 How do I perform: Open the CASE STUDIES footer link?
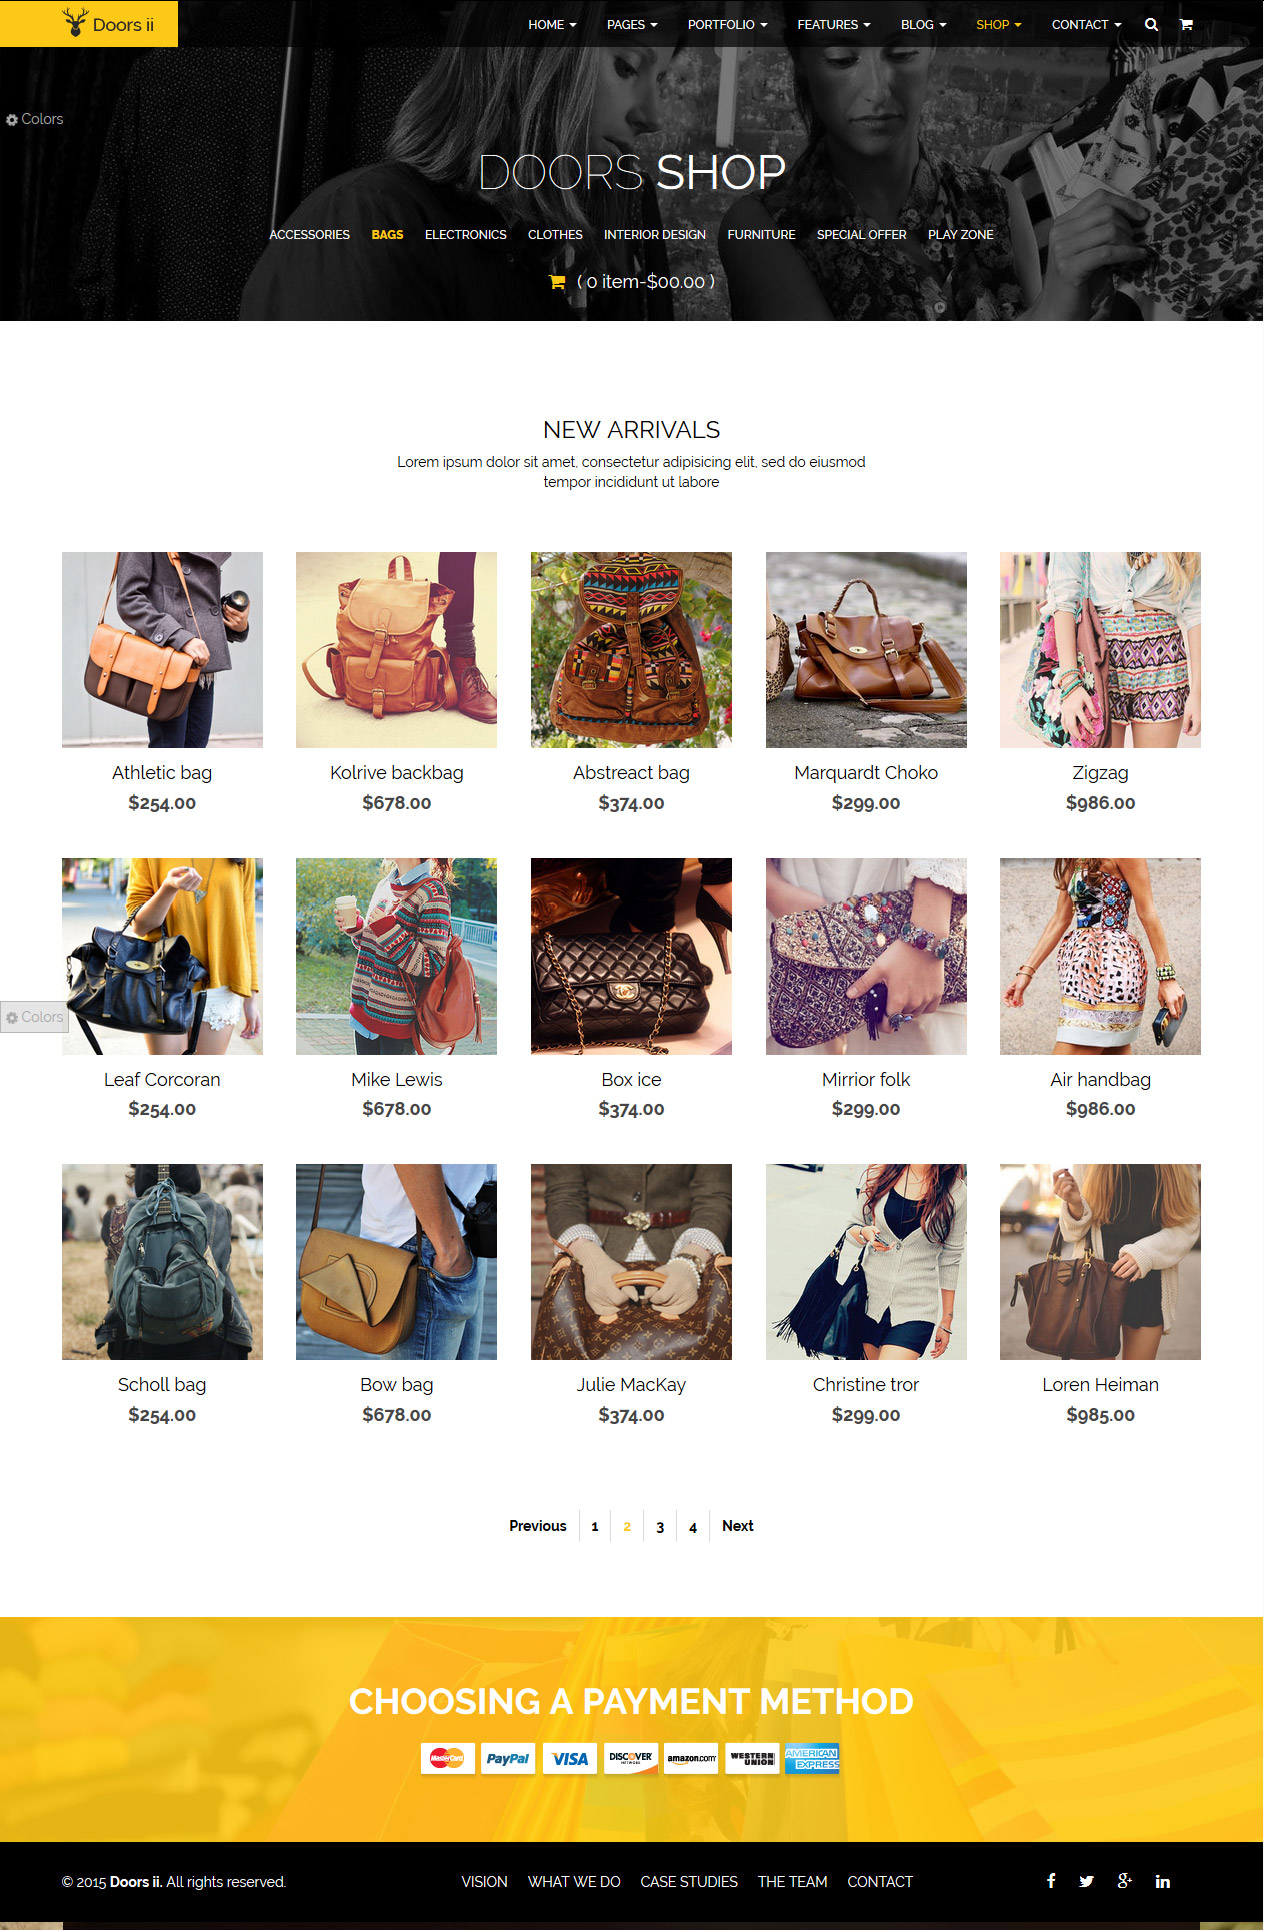click(689, 1882)
